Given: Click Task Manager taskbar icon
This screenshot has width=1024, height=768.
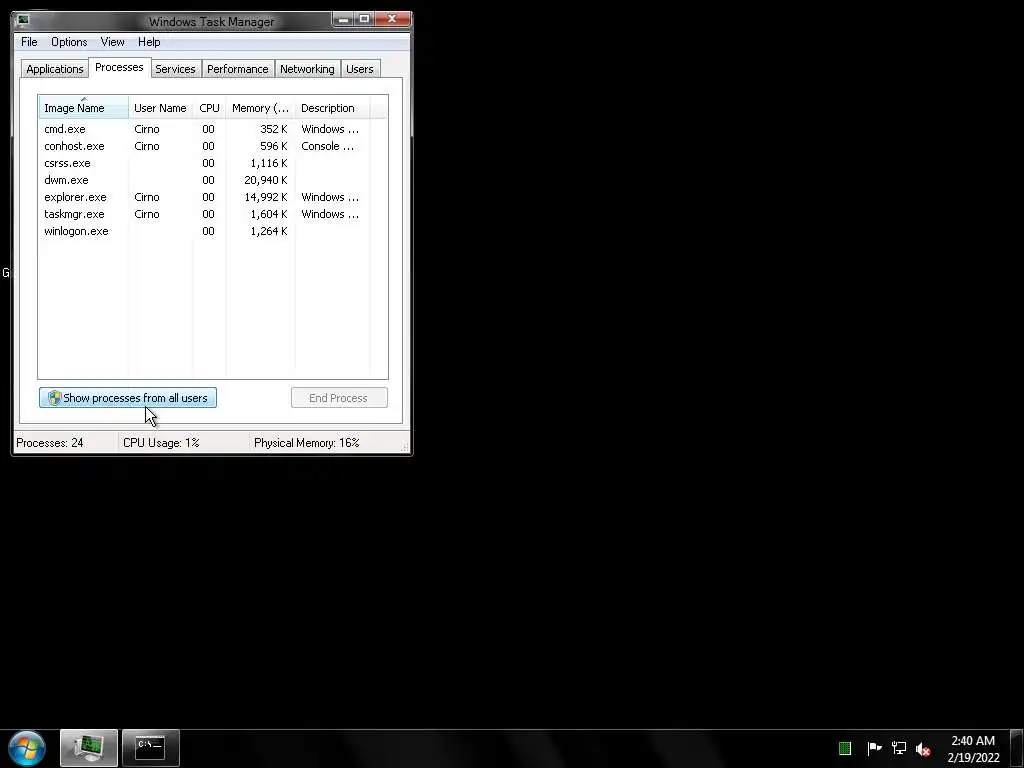Looking at the screenshot, I should point(89,748).
